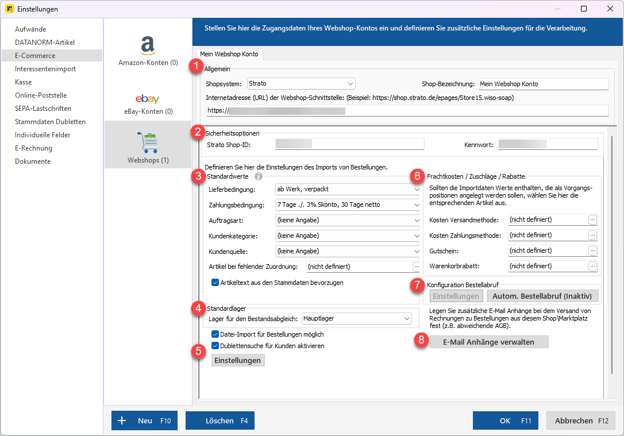Open the Amazon-Konten section icon
Image resolution: width=624 pixels, height=436 pixels.
tap(147, 46)
